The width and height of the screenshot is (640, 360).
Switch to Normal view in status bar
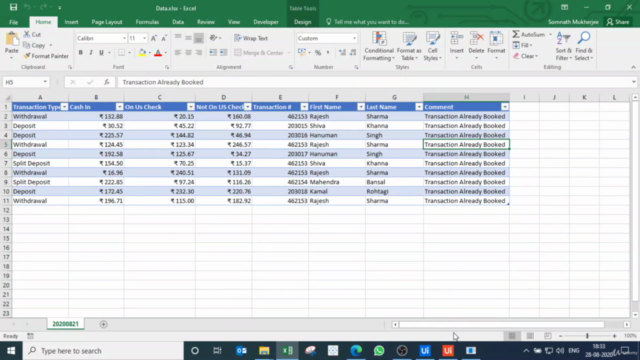[512, 336]
